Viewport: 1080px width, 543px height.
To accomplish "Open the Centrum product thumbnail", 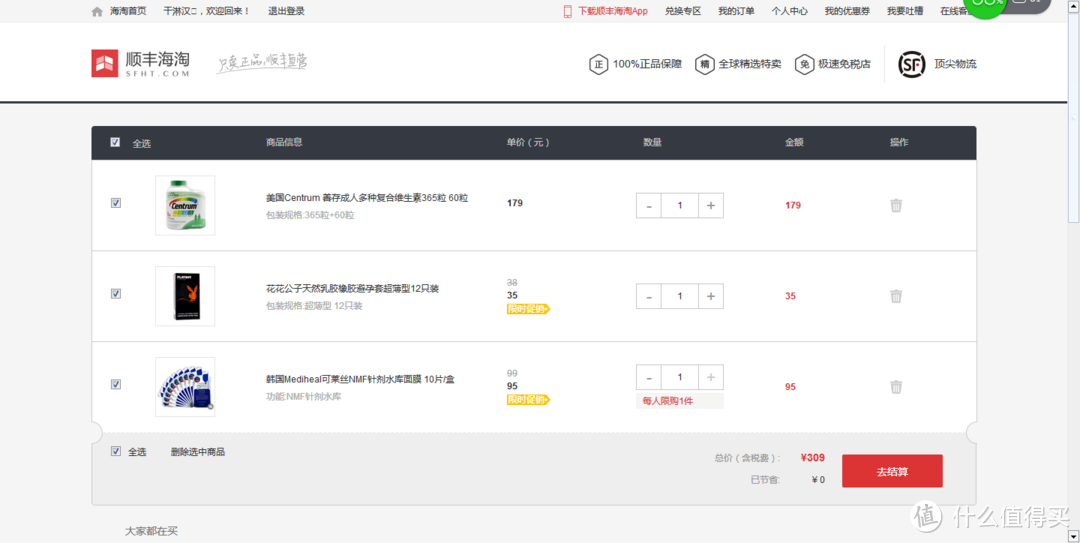I will (185, 205).
